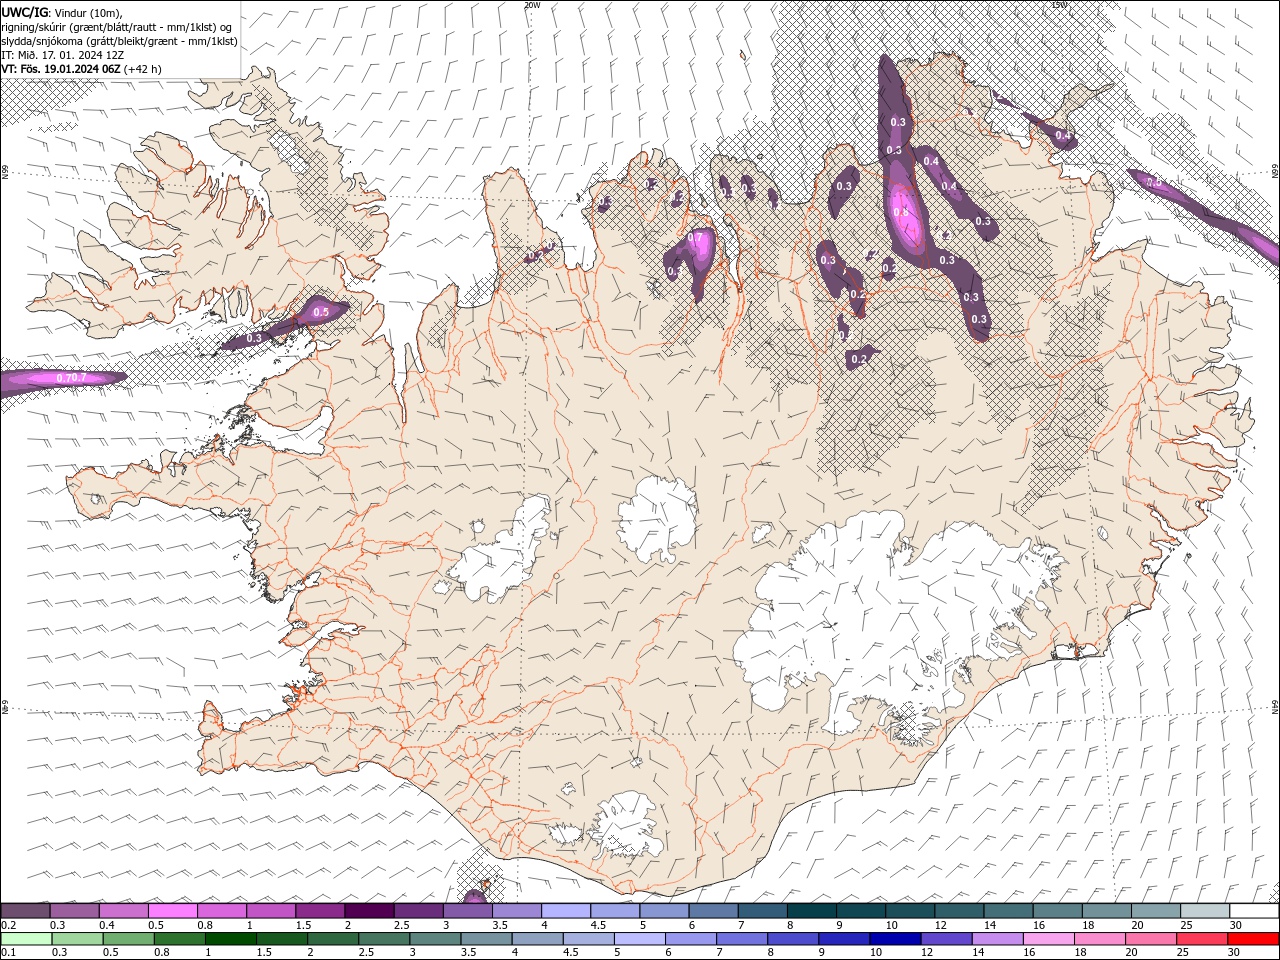Pick the pale grey snow swatch labeled 25
This screenshot has width=1280, height=960.
[1204, 911]
